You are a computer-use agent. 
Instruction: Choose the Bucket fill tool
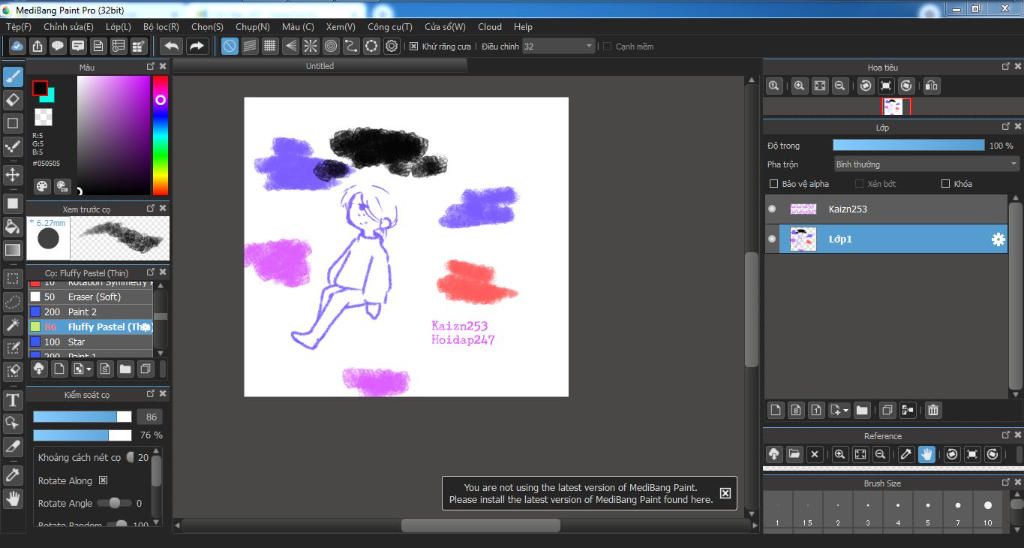click(x=12, y=227)
